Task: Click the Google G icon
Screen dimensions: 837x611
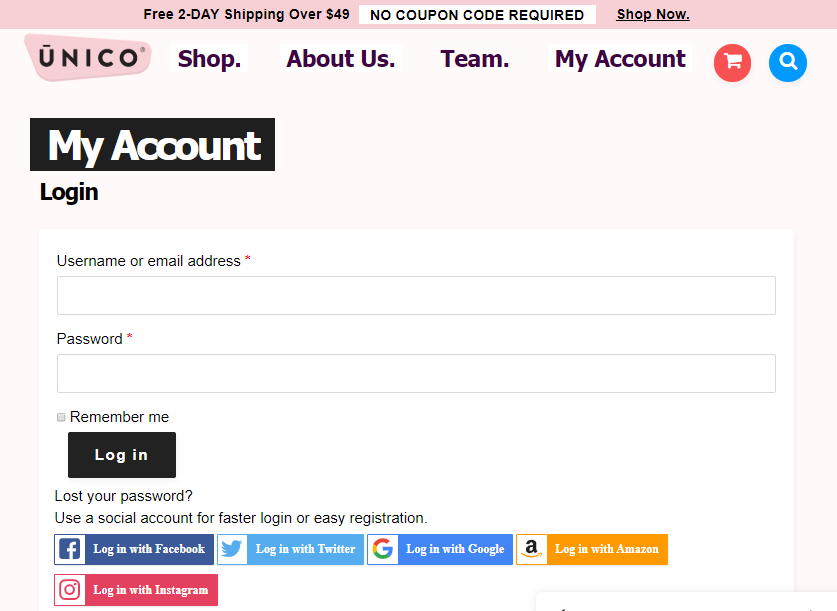Action: click(383, 549)
